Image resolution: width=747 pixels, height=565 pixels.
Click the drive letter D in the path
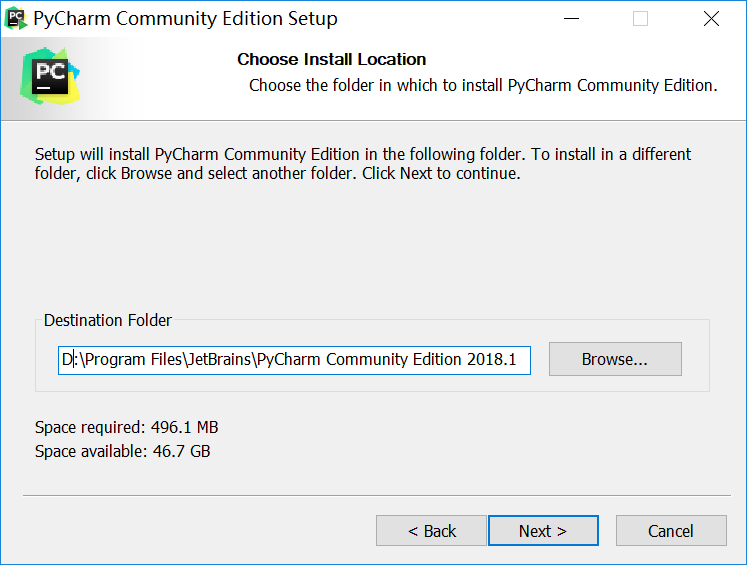pos(67,360)
